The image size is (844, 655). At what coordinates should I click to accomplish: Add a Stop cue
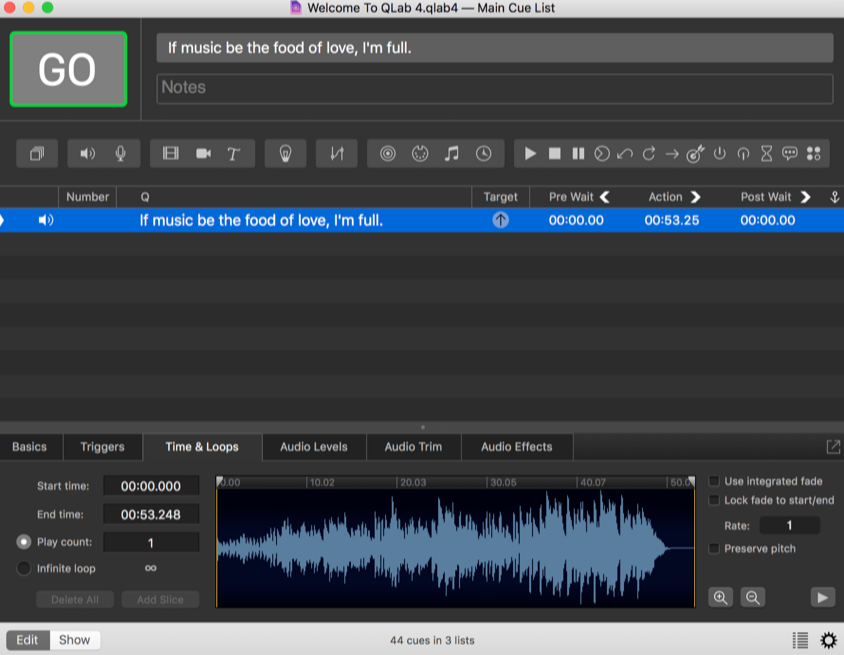pyautogui.click(x=554, y=154)
